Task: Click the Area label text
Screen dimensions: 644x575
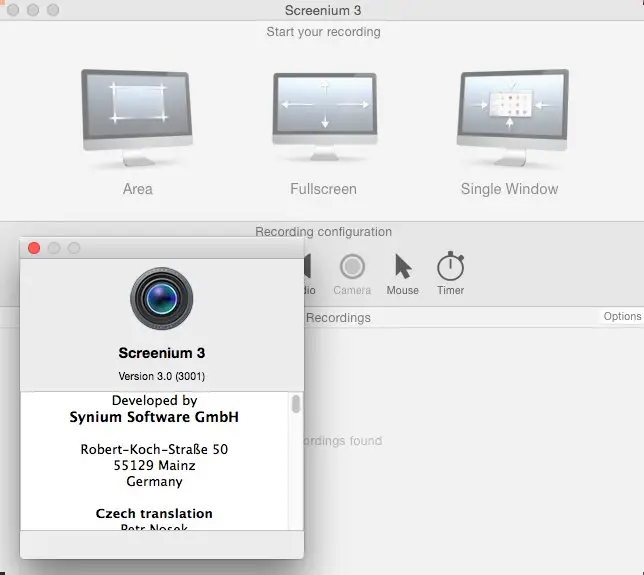Action: 138,189
